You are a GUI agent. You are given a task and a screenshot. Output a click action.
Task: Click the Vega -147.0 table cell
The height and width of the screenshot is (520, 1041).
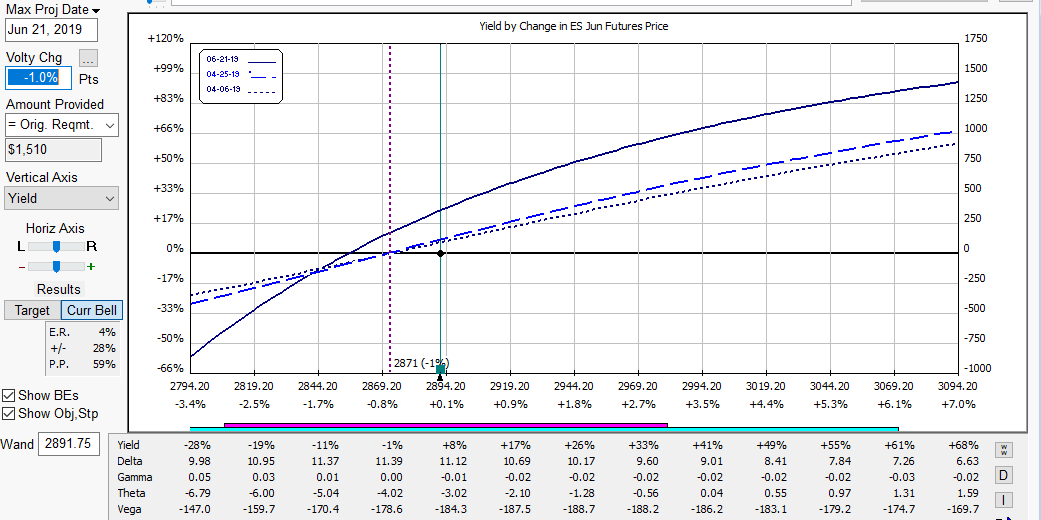coord(197,509)
